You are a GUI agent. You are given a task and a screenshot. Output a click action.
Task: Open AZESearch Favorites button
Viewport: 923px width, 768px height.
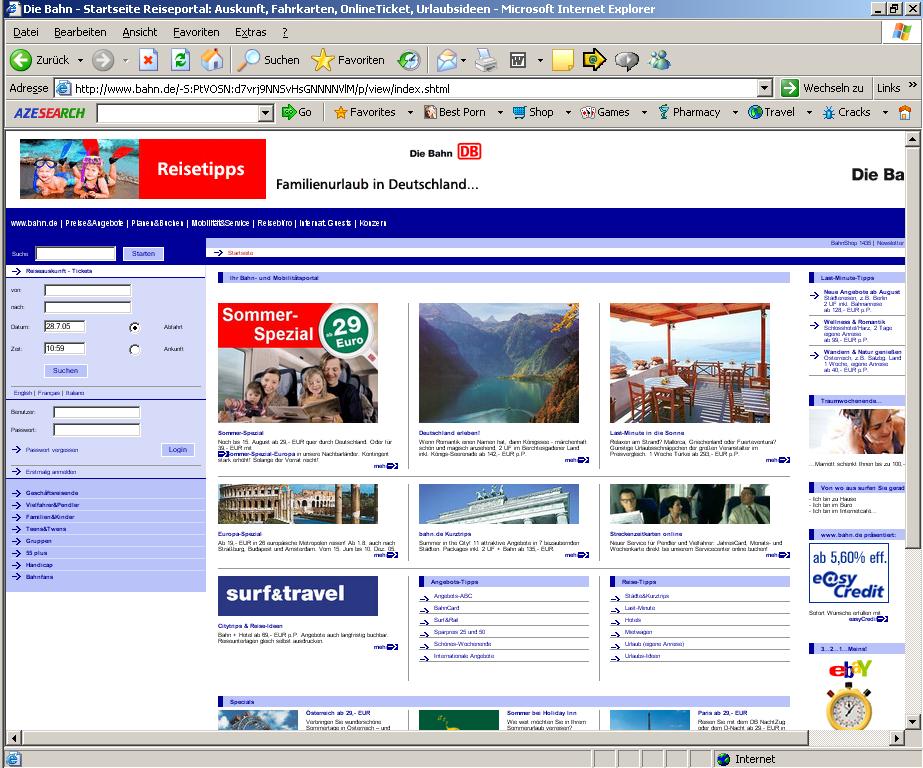(366, 112)
